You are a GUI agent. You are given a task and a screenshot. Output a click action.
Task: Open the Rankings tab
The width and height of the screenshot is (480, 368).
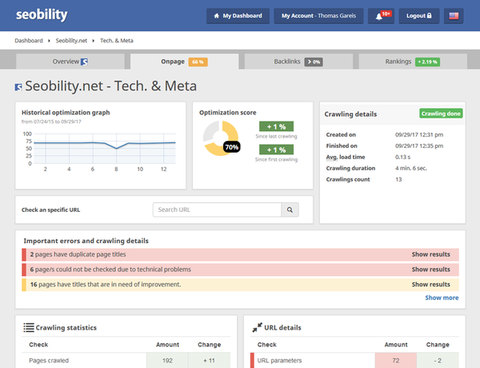pyautogui.click(x=413, y=62)
